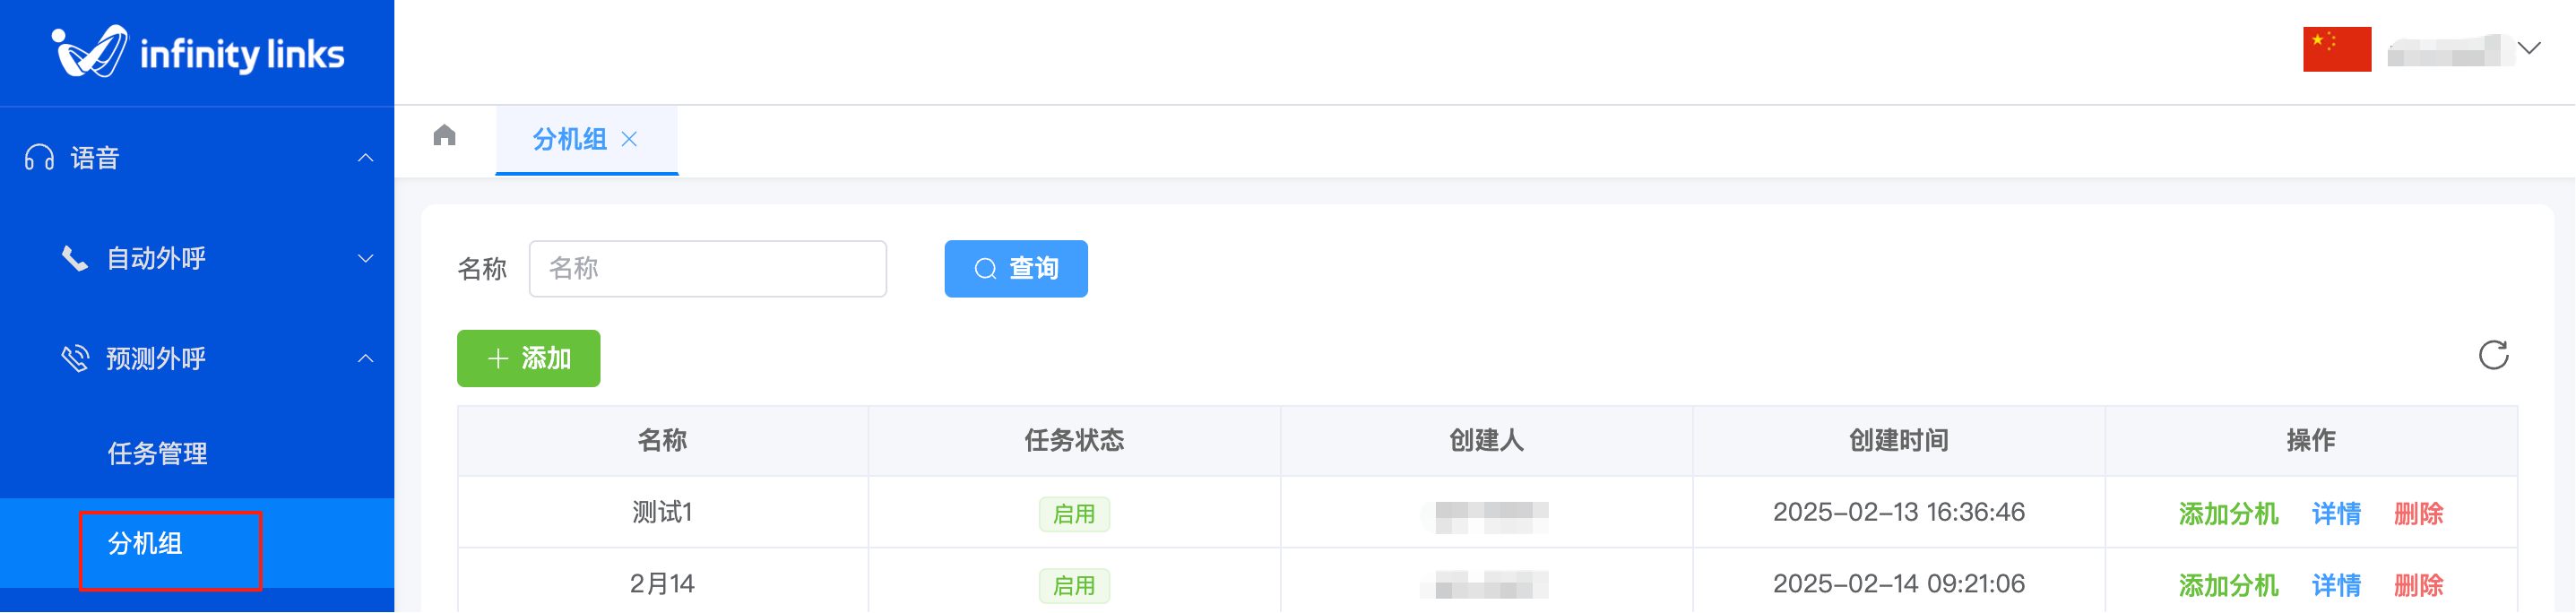Switch to the 分机组 tab
Viewport: 2576px width, 613px height.
[569, 140]
